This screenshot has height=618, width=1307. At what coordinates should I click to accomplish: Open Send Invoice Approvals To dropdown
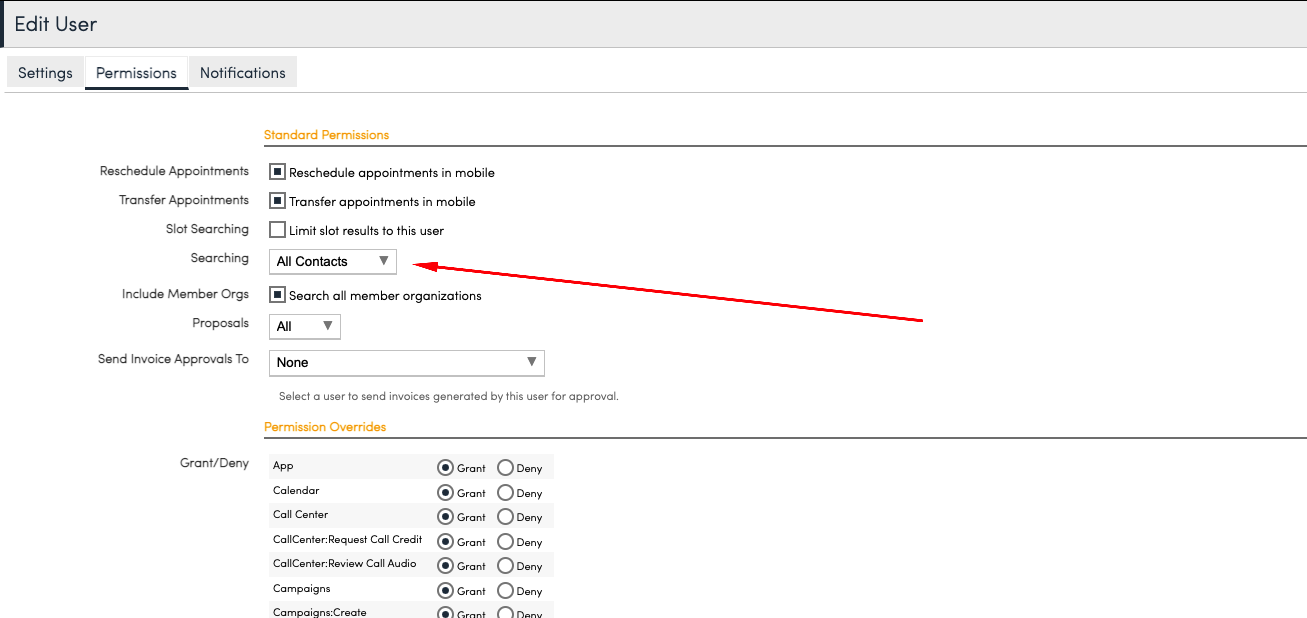[x=407, y=362]
